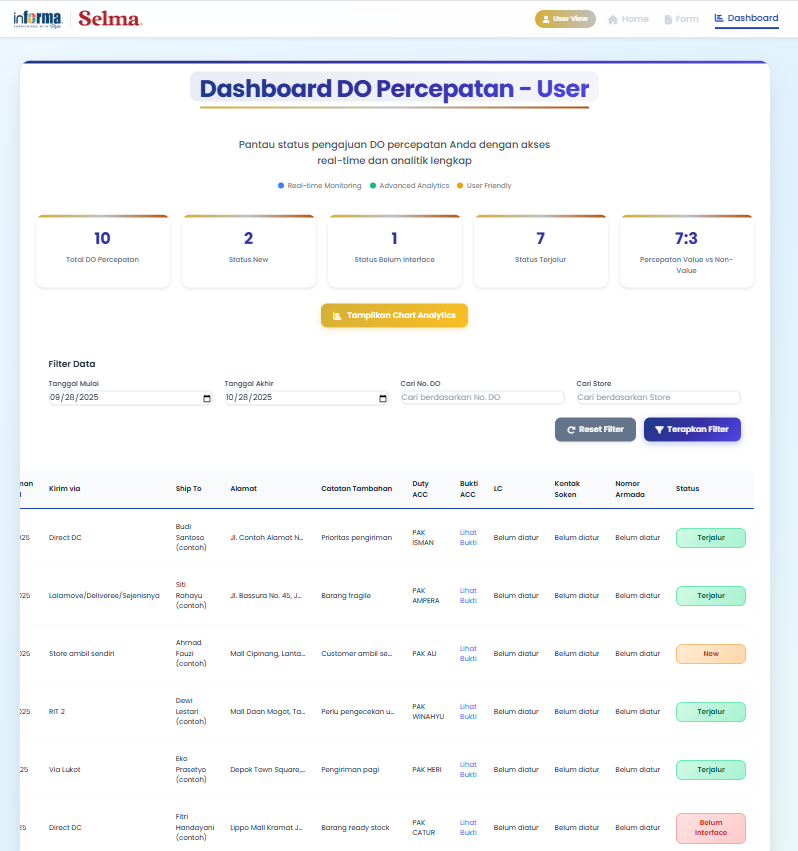Screen dimensions: 798x851
Task: Go to the Home menu
Action: 628,19
